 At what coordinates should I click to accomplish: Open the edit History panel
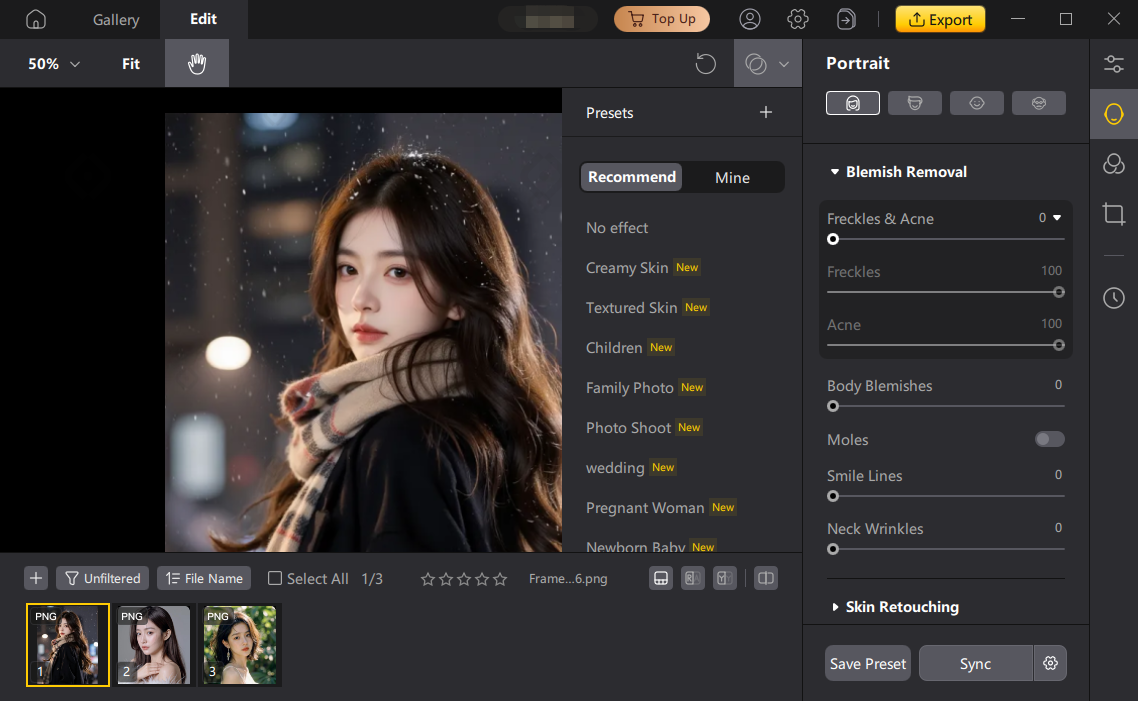coord(1114,297)
